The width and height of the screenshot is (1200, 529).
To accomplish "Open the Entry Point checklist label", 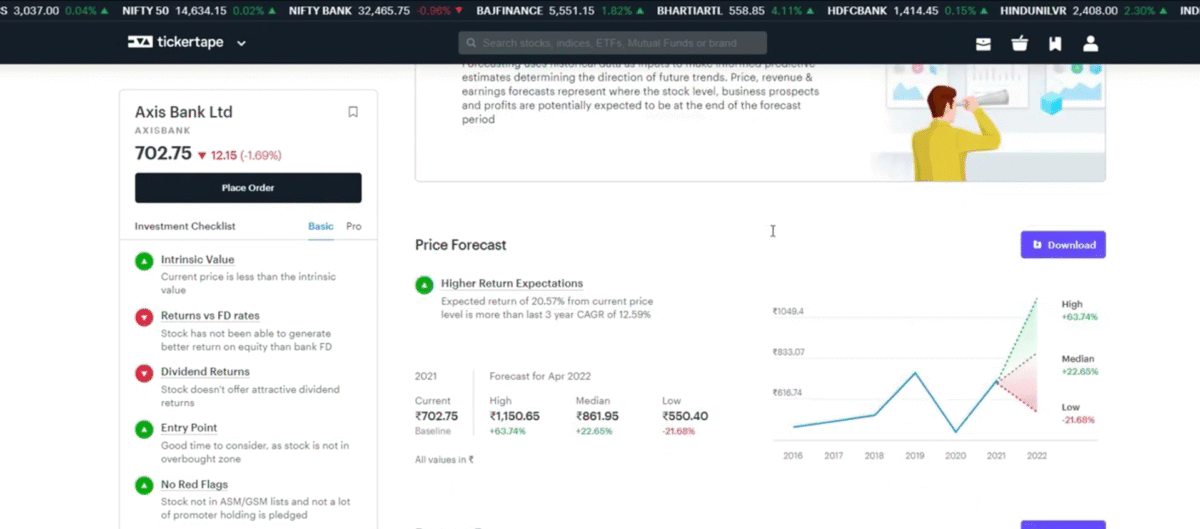I will [189, 428].
